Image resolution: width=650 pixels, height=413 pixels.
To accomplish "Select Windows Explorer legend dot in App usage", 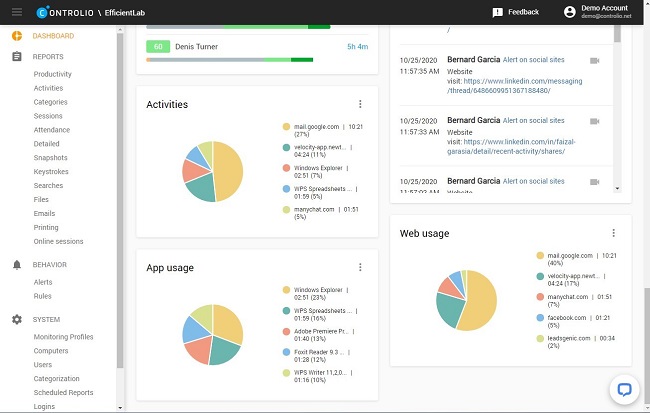I will coord(286,290).
